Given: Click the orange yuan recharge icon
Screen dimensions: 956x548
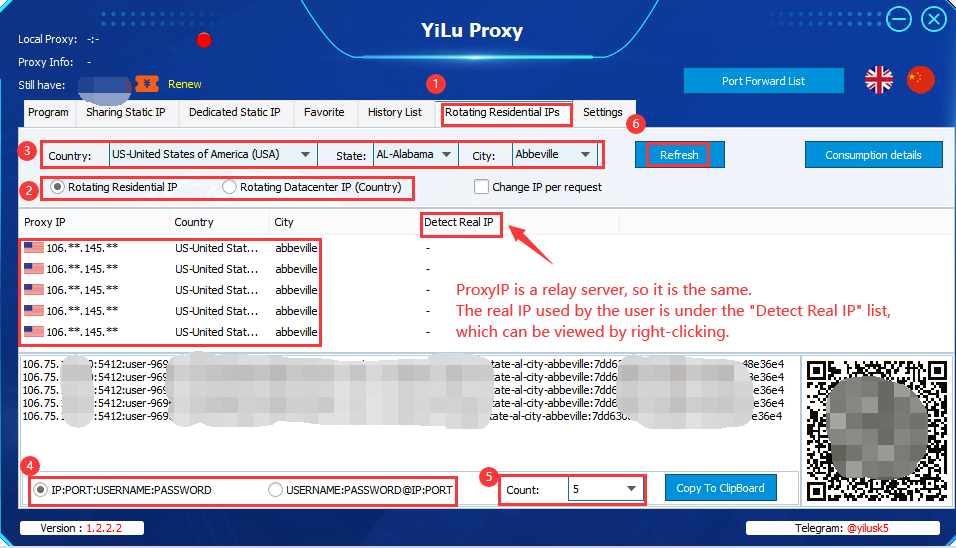Looking at the screenshot, I should (x=147, y=84).
